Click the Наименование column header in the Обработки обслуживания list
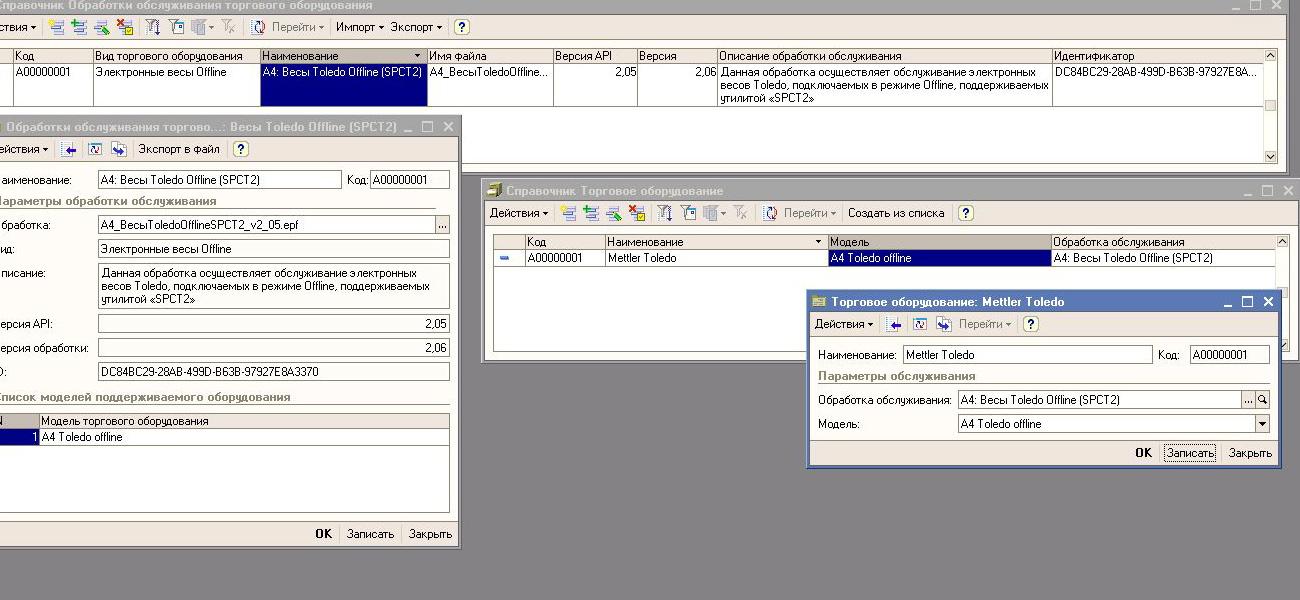The height and width of the screenshot is (600, 1300). [x=343, y=56]
